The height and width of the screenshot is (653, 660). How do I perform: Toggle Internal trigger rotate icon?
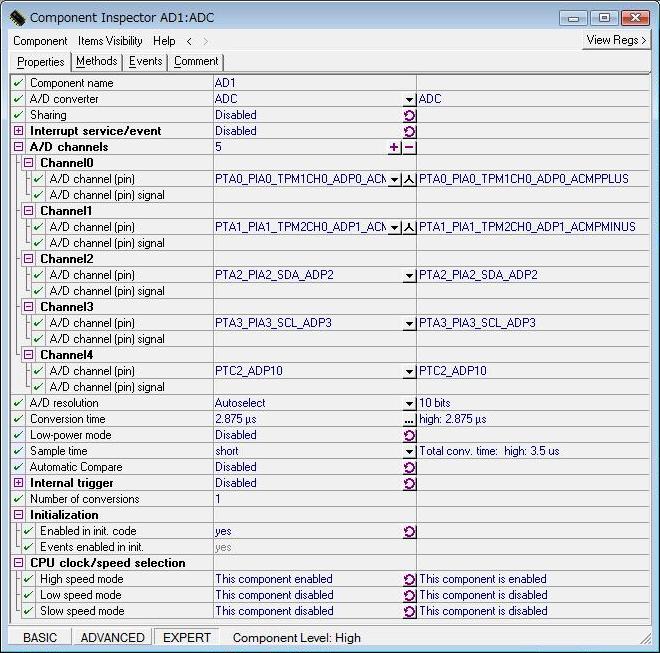[x=409, y=483]
